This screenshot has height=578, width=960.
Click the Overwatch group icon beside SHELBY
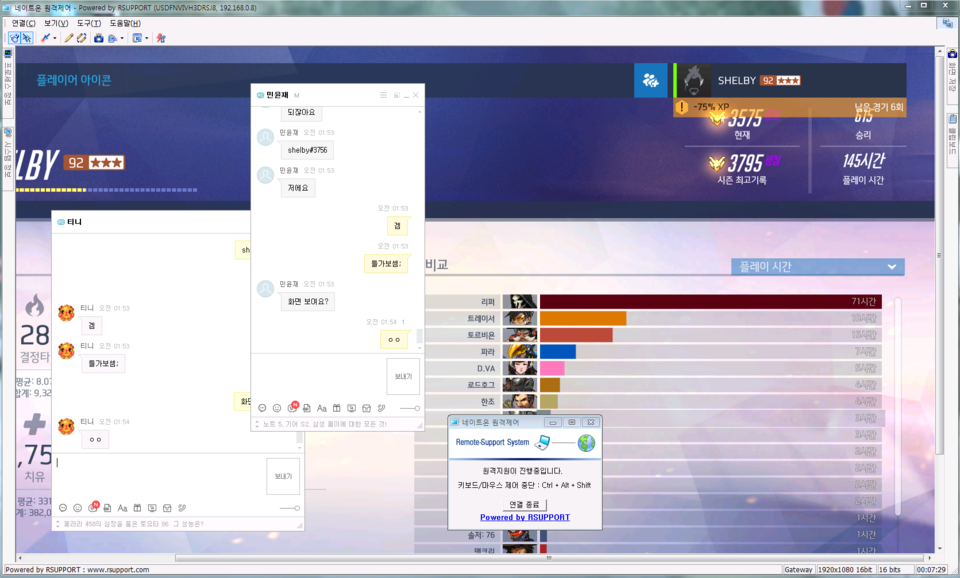click(x=650, y=80)
